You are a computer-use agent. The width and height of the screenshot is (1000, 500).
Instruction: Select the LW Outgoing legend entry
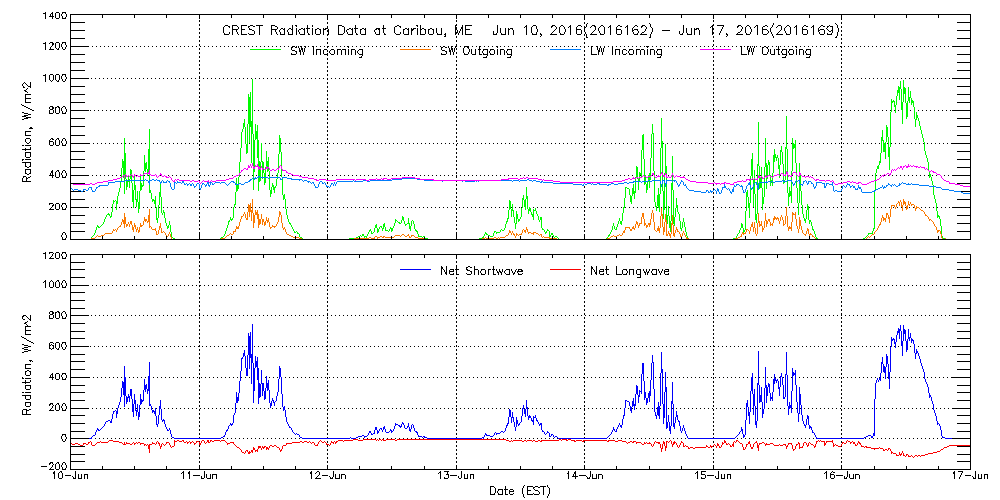click(x=775, y=51)
